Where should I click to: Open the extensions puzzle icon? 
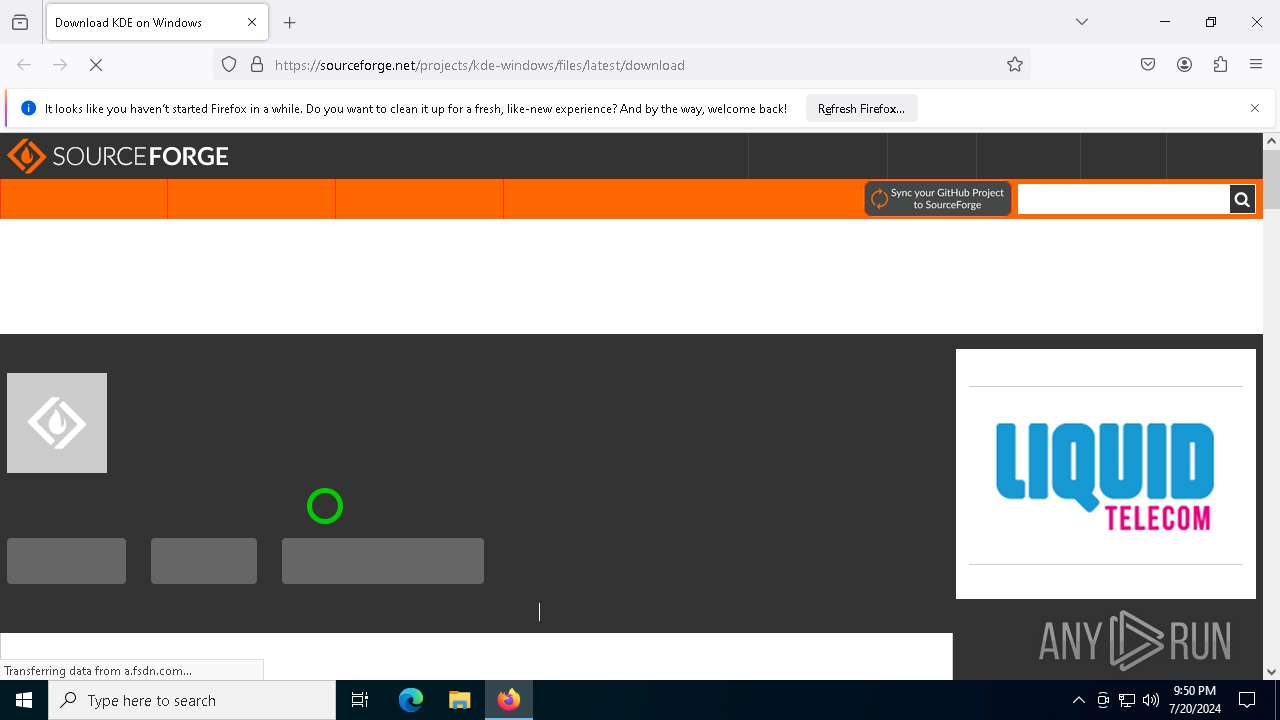[1220, 65]
